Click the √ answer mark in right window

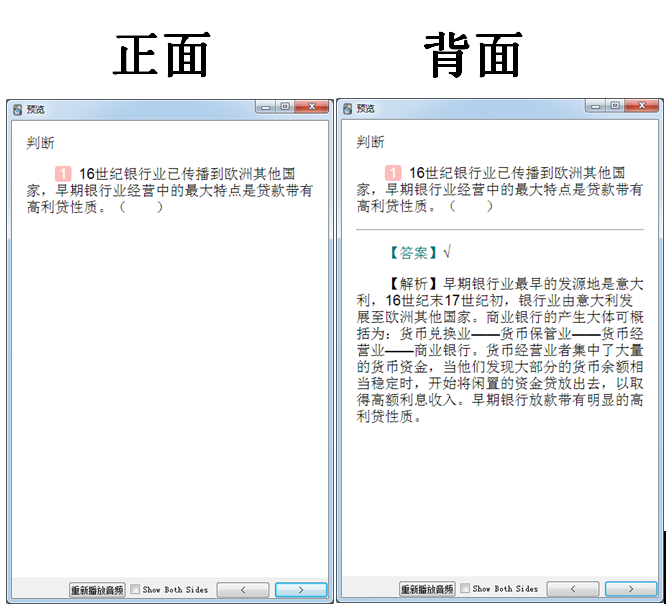pyautogui.click(x=447, y=252)
